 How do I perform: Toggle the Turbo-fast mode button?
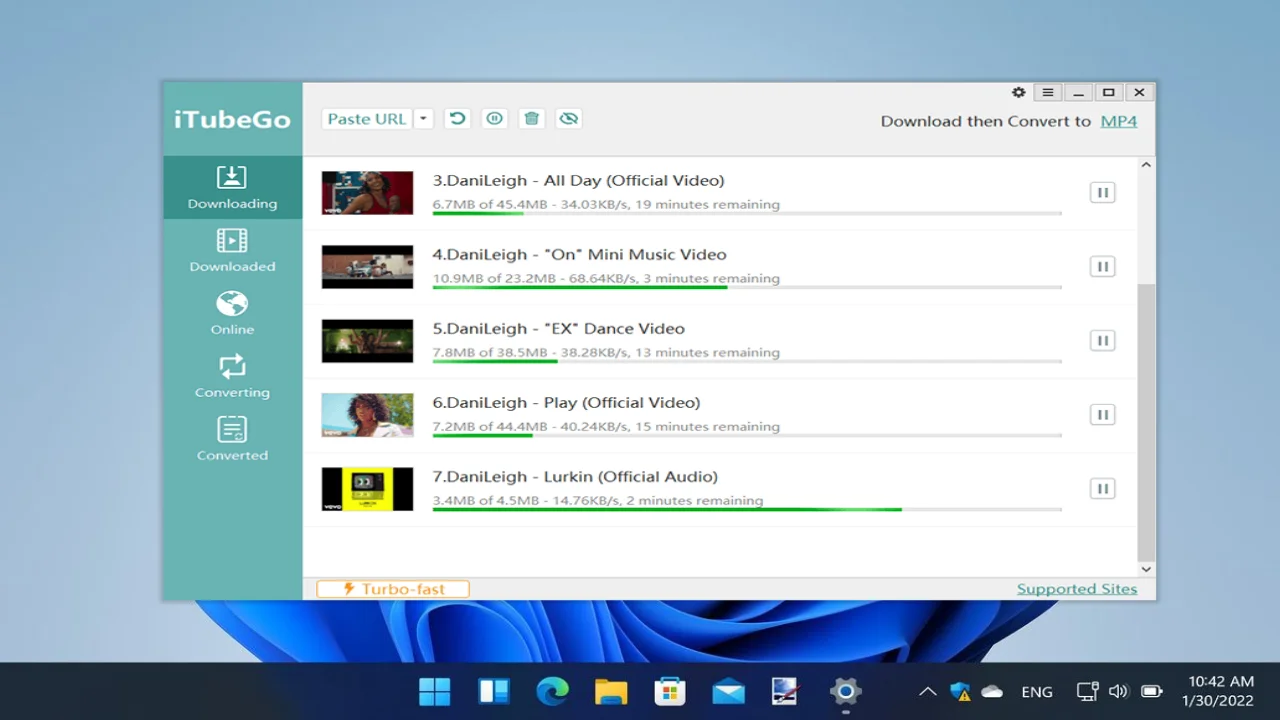393,589
